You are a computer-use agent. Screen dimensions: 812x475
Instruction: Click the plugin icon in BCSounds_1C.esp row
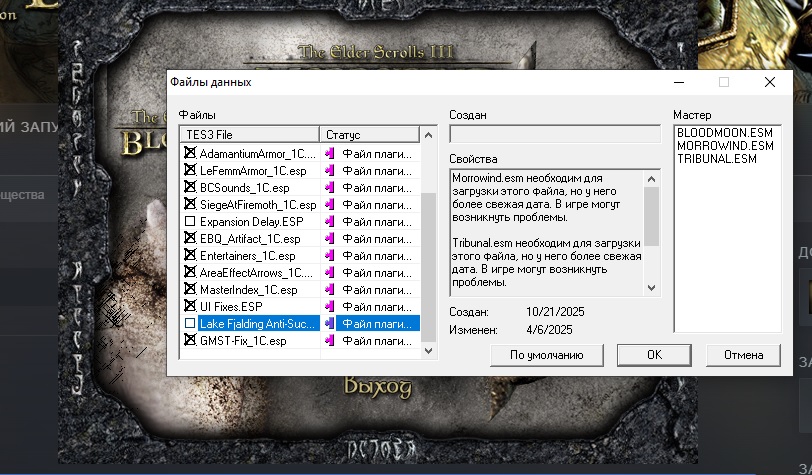(329, 188)
